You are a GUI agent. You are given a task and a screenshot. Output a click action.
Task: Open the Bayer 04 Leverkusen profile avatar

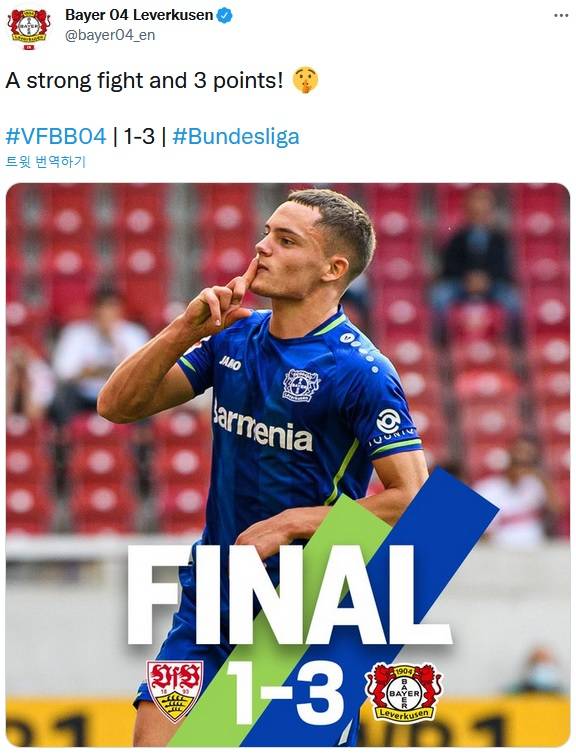29,28
